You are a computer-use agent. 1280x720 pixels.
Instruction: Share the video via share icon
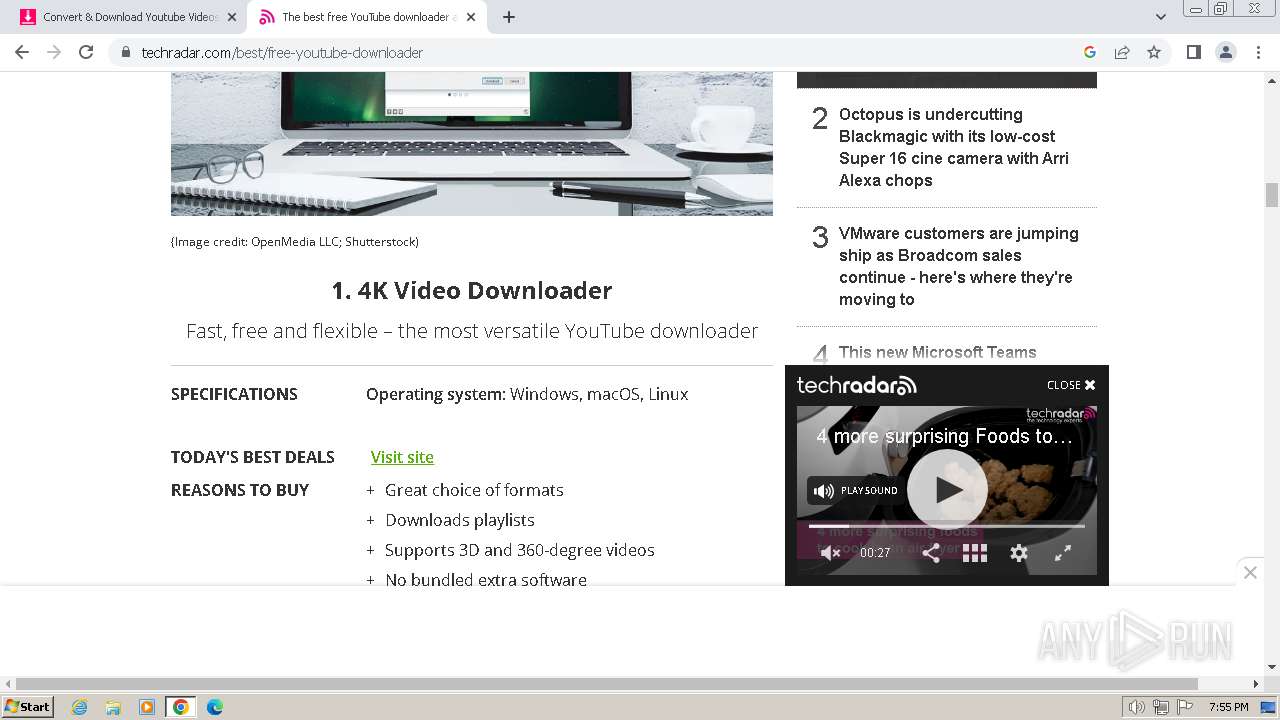(931, 553)
